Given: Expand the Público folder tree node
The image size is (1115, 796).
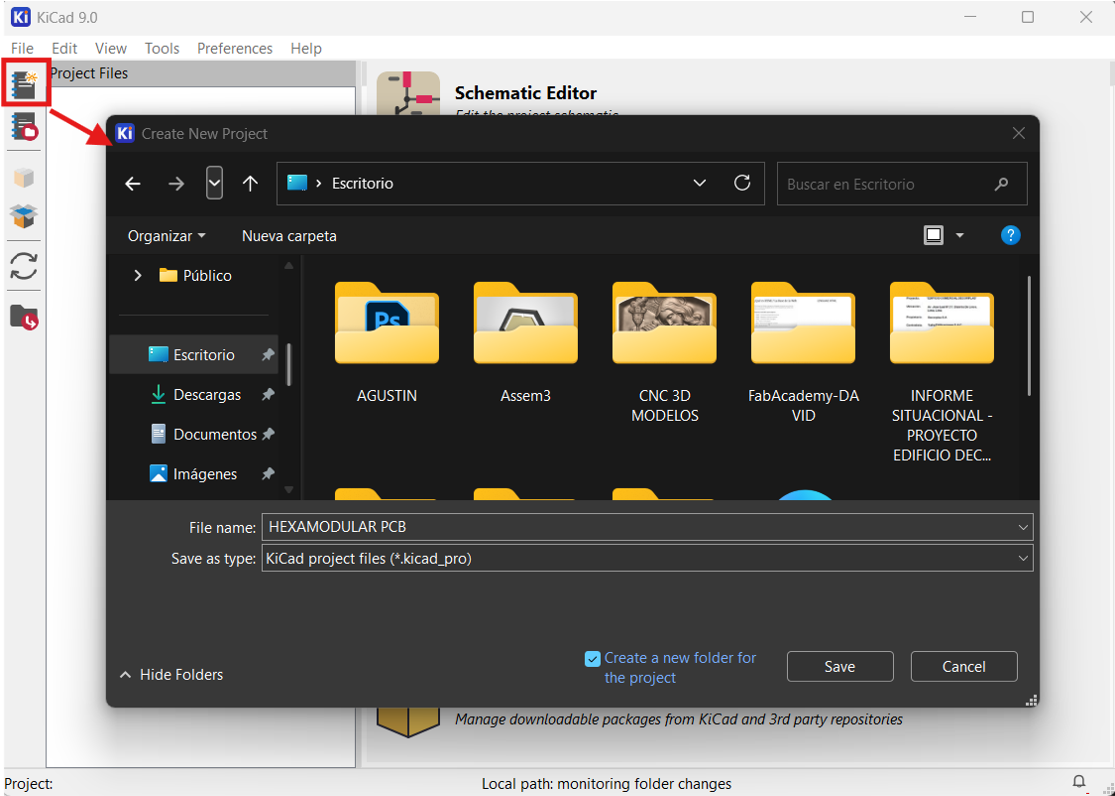Looking at the screenshot, I should [x=138, y=275].
